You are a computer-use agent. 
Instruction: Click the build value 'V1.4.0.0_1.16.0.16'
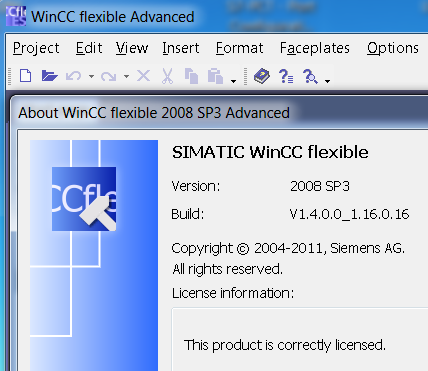click(x=349, y=214)
